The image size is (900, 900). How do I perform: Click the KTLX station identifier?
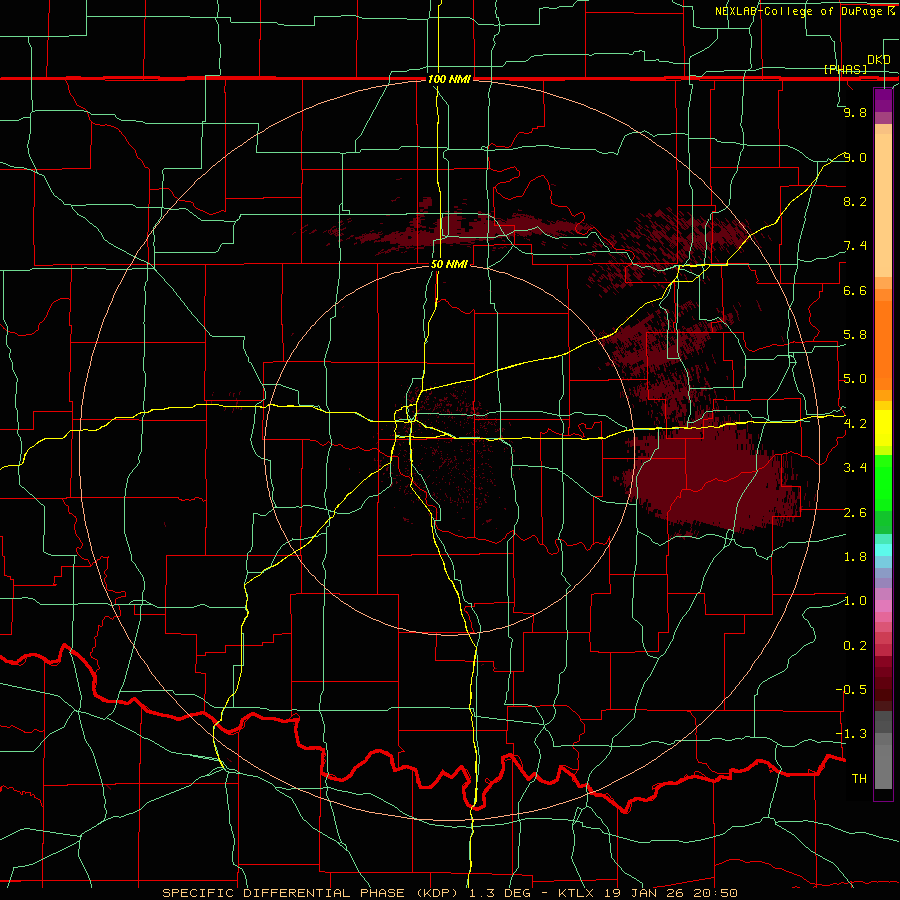[x=574, y=893]
